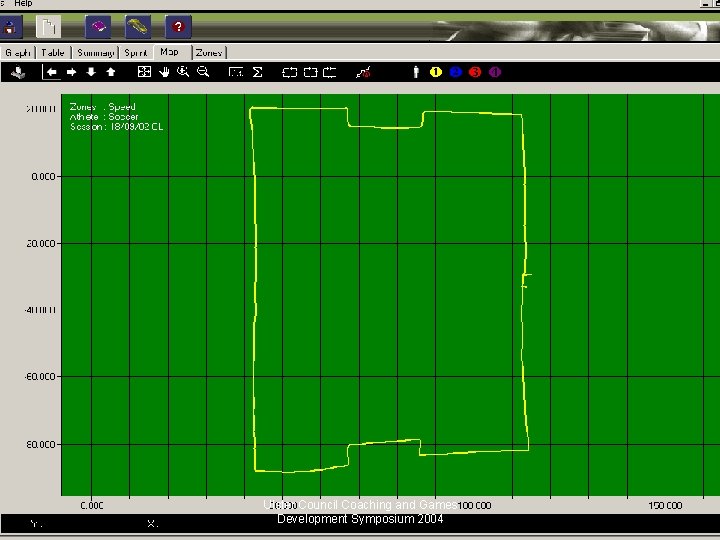
Task: Select the hand pan tool
Action: (164, 72)
